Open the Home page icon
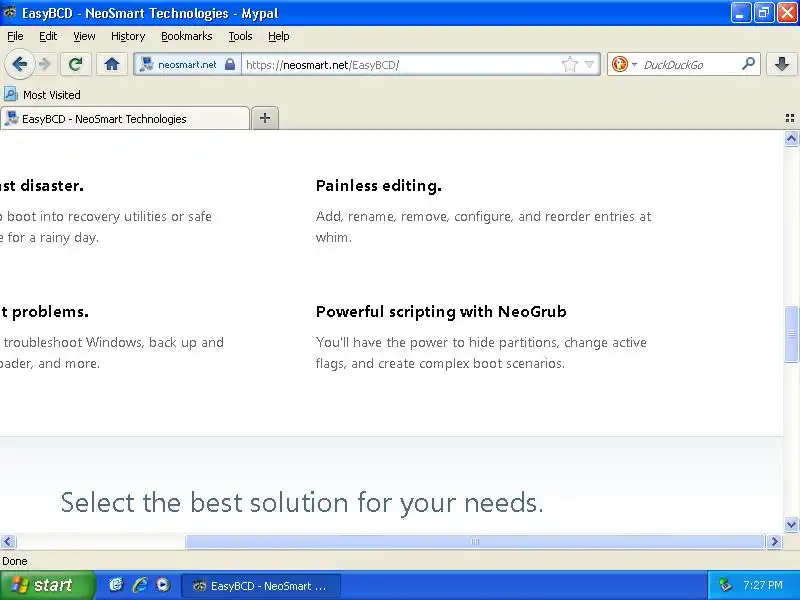Image resolution: width=800 pixels, height=600 pixels. 112,64
